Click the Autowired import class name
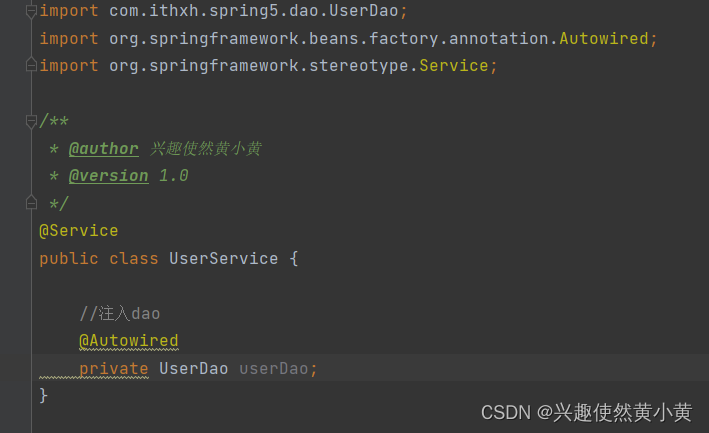709x433 pixels. 604,38
